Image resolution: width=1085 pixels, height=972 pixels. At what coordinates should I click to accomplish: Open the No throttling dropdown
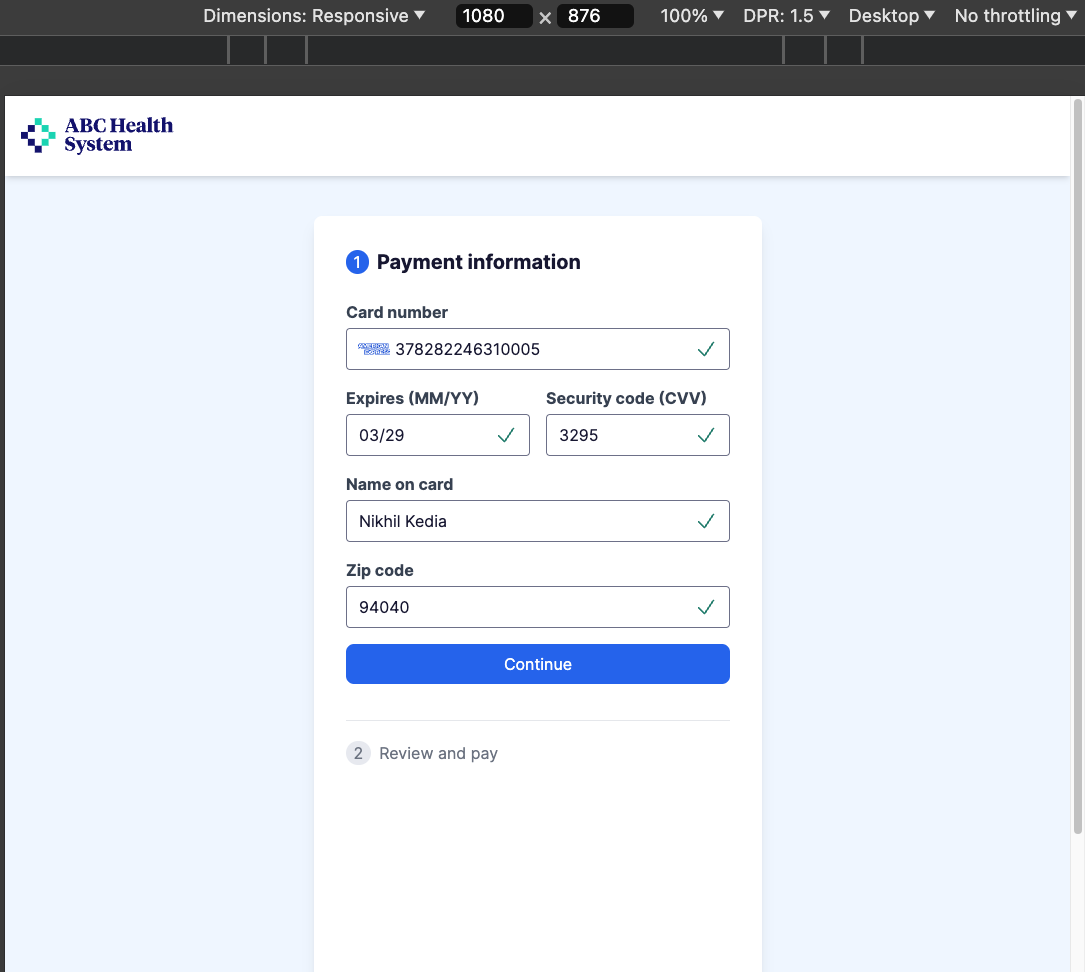pos(1015,16)
